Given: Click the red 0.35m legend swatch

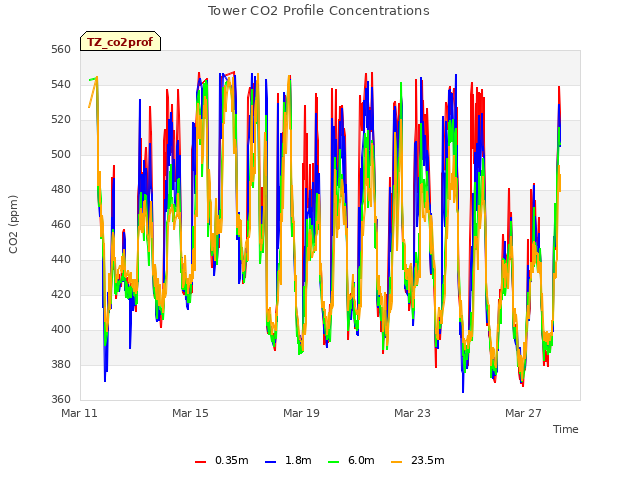Looking at the screenshot, I should (200, 462).
